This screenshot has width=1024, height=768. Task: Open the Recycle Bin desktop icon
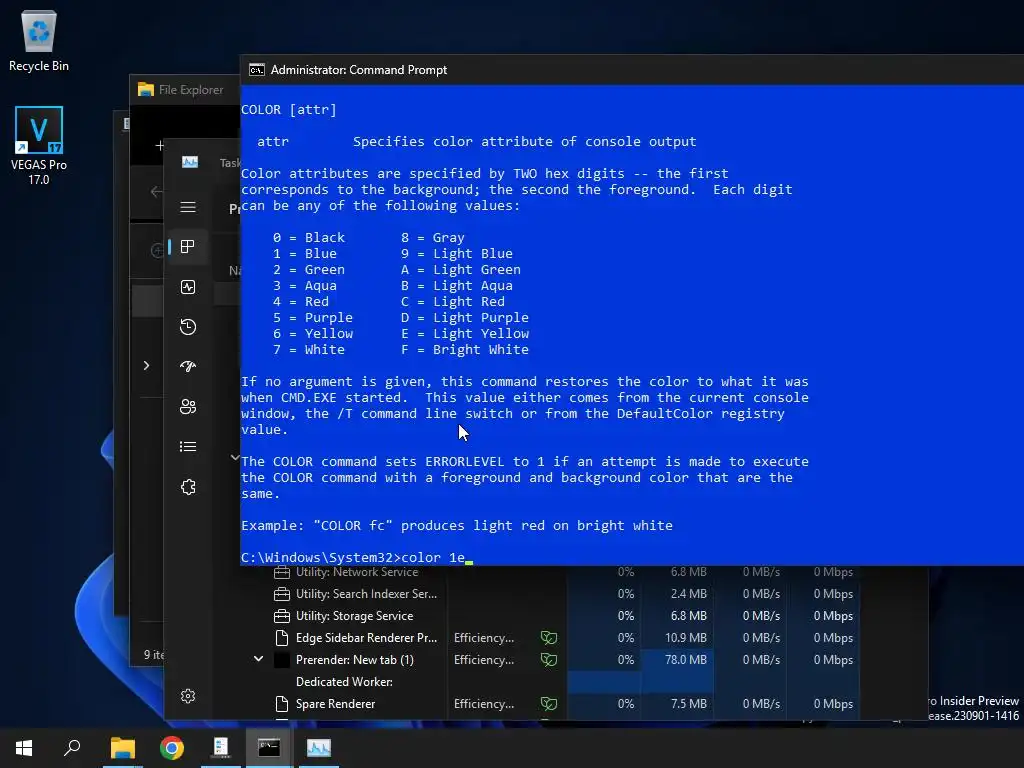tap(39, 40)
